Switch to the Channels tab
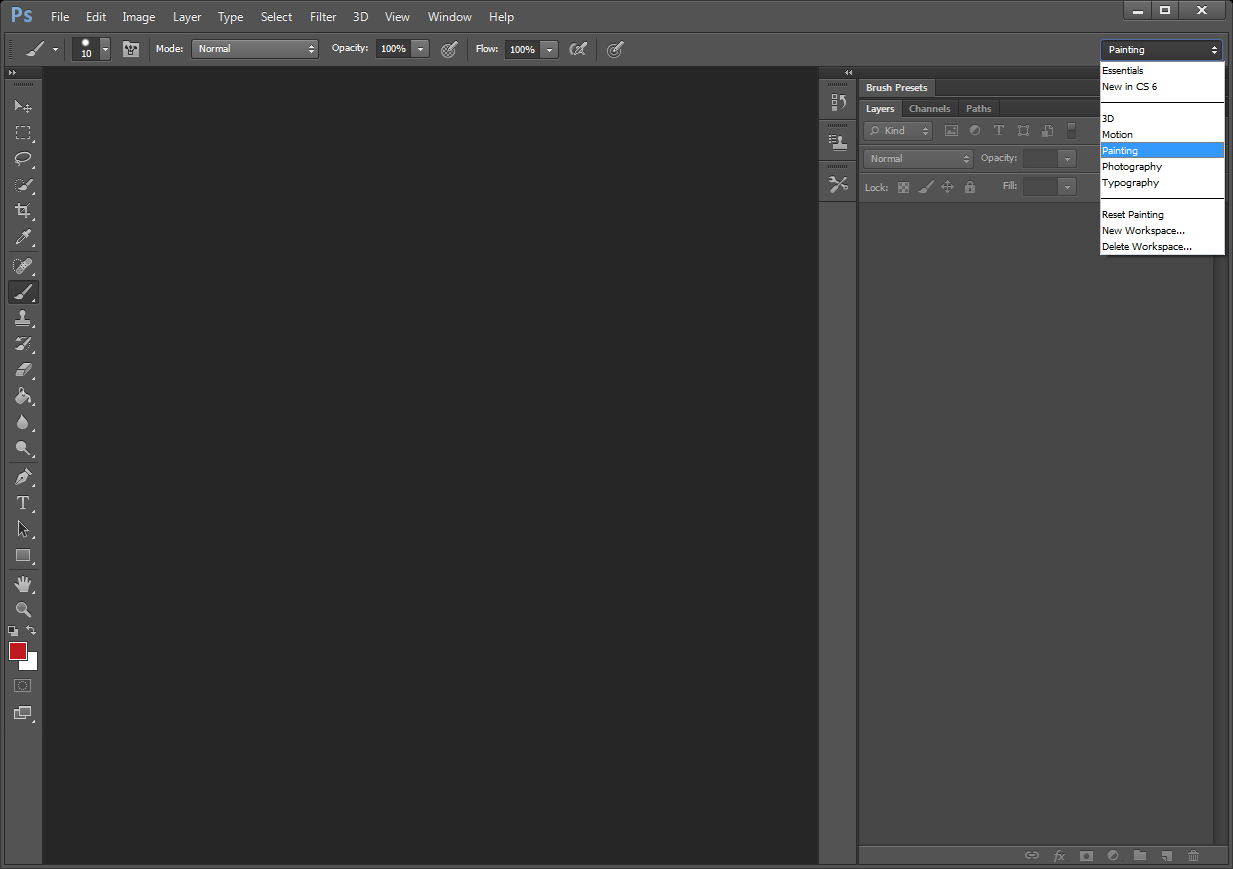 pyautogui.click(x=929, y=109)
